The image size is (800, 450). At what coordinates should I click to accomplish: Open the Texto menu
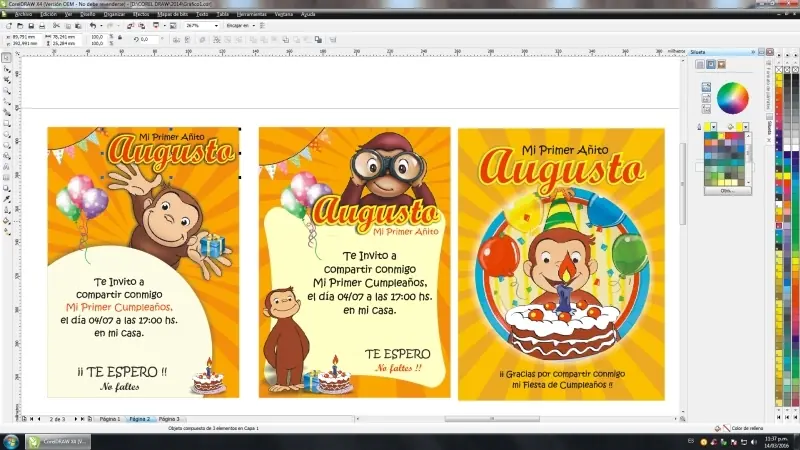202,14
